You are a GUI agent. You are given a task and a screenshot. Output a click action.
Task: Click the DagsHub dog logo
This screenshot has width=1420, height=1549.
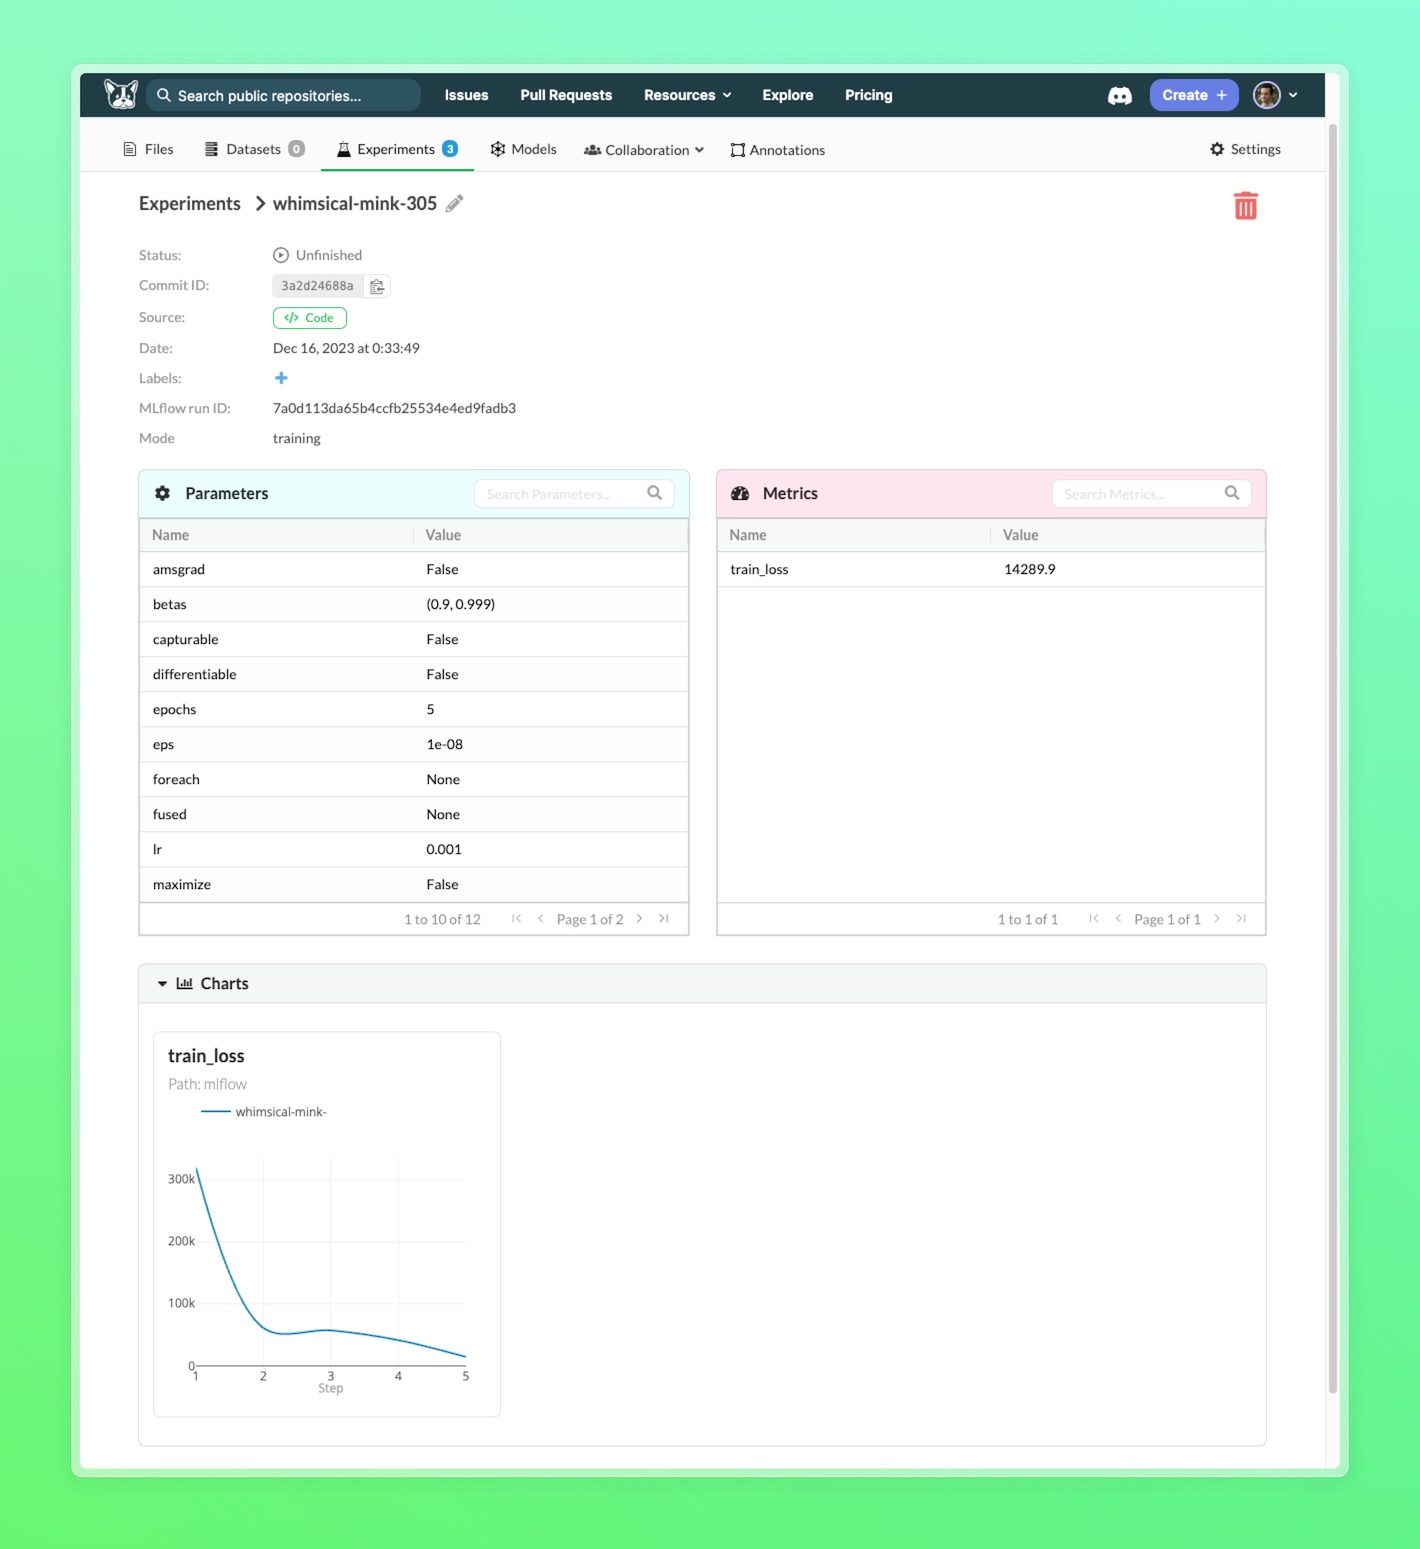click(x=121, y=95)
